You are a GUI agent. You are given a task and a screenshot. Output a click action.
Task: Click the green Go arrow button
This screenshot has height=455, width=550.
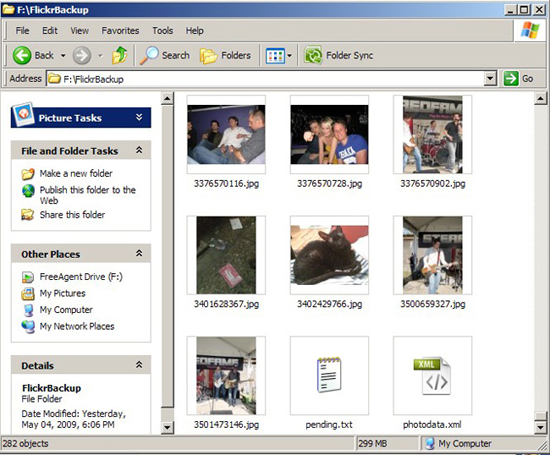click(511, 78)
